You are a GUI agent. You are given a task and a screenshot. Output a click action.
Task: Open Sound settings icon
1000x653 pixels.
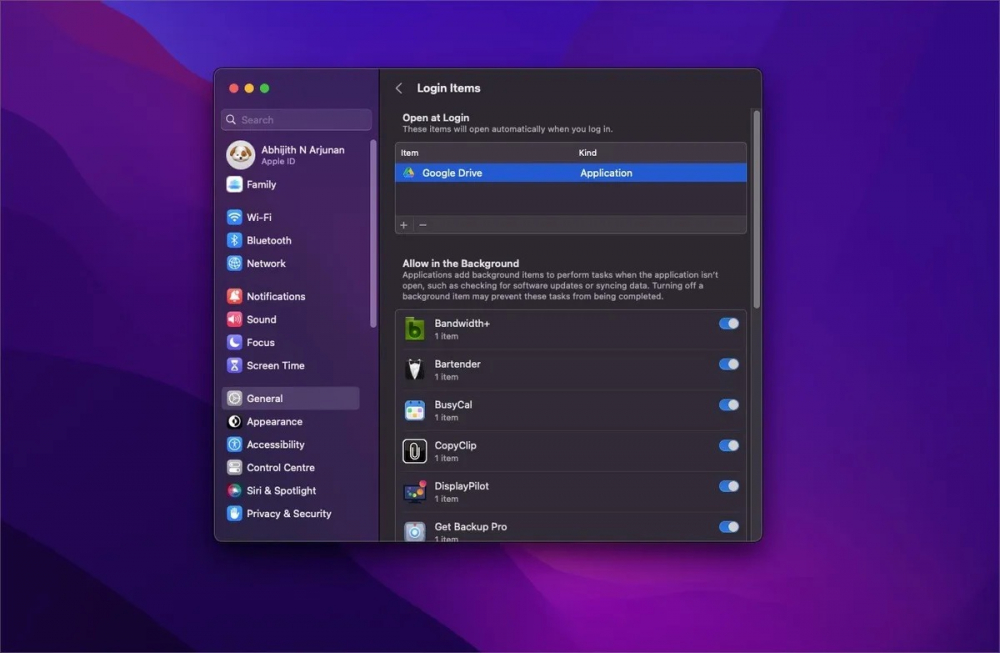pyautogui.click(x=234, y=319)
